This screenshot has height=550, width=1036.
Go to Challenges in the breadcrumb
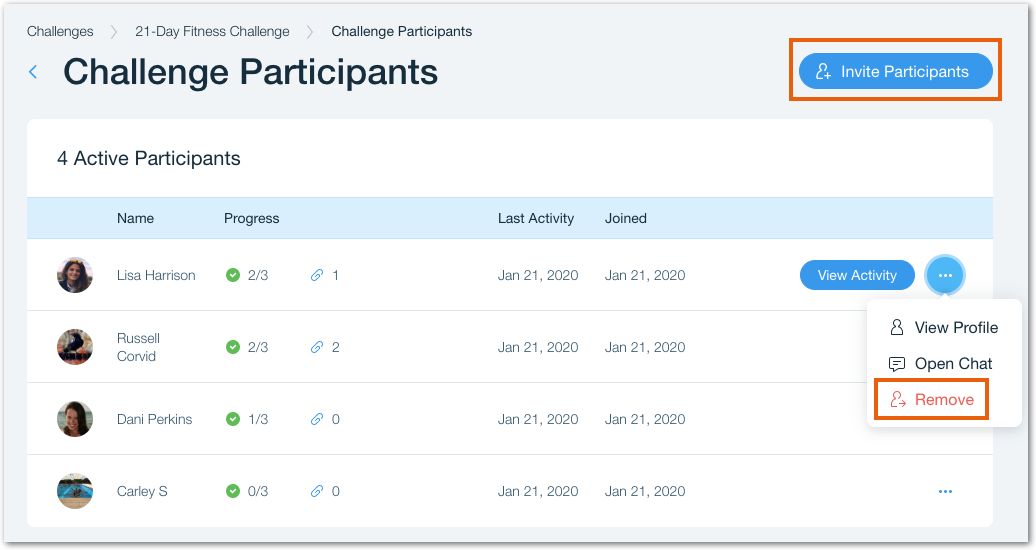pyautogui.click(x=60, y=31)
